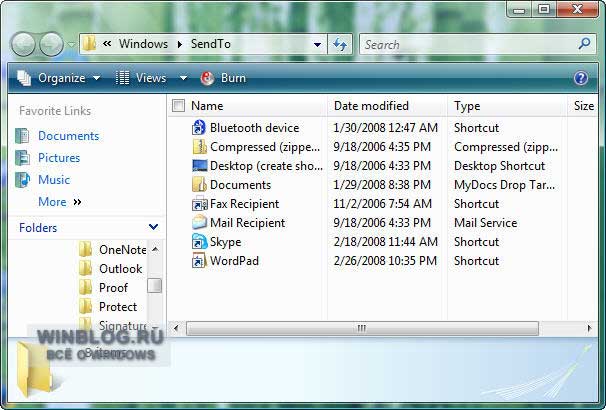Toggle the select-all checkbox in header
The height and width of the screenshot is (410, 606).
(178, 105)
